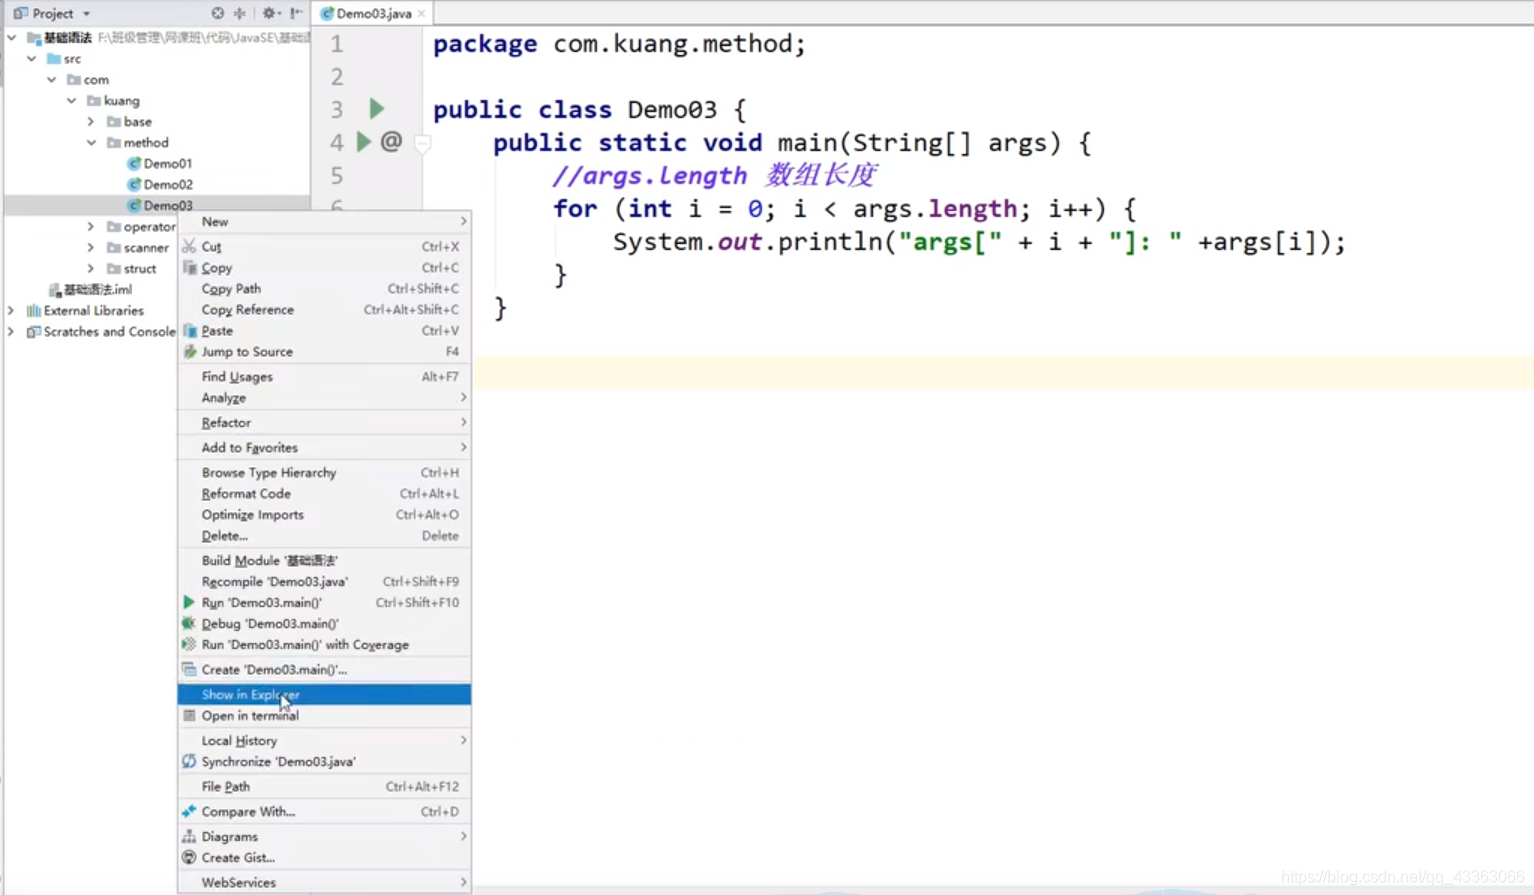Expand the operator package node
This screenshot has width=1534, height=895.
91,226
